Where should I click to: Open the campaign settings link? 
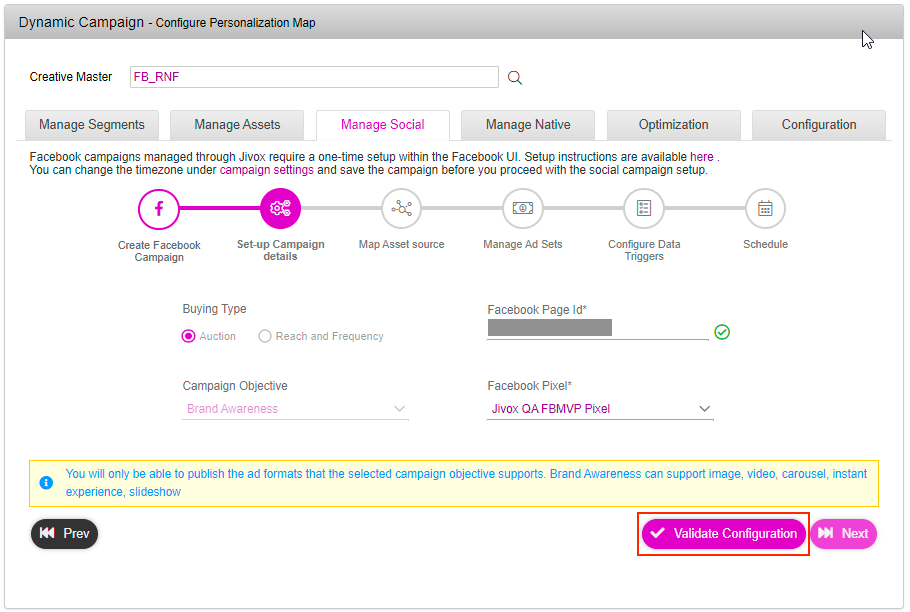[x=266, y=170]
